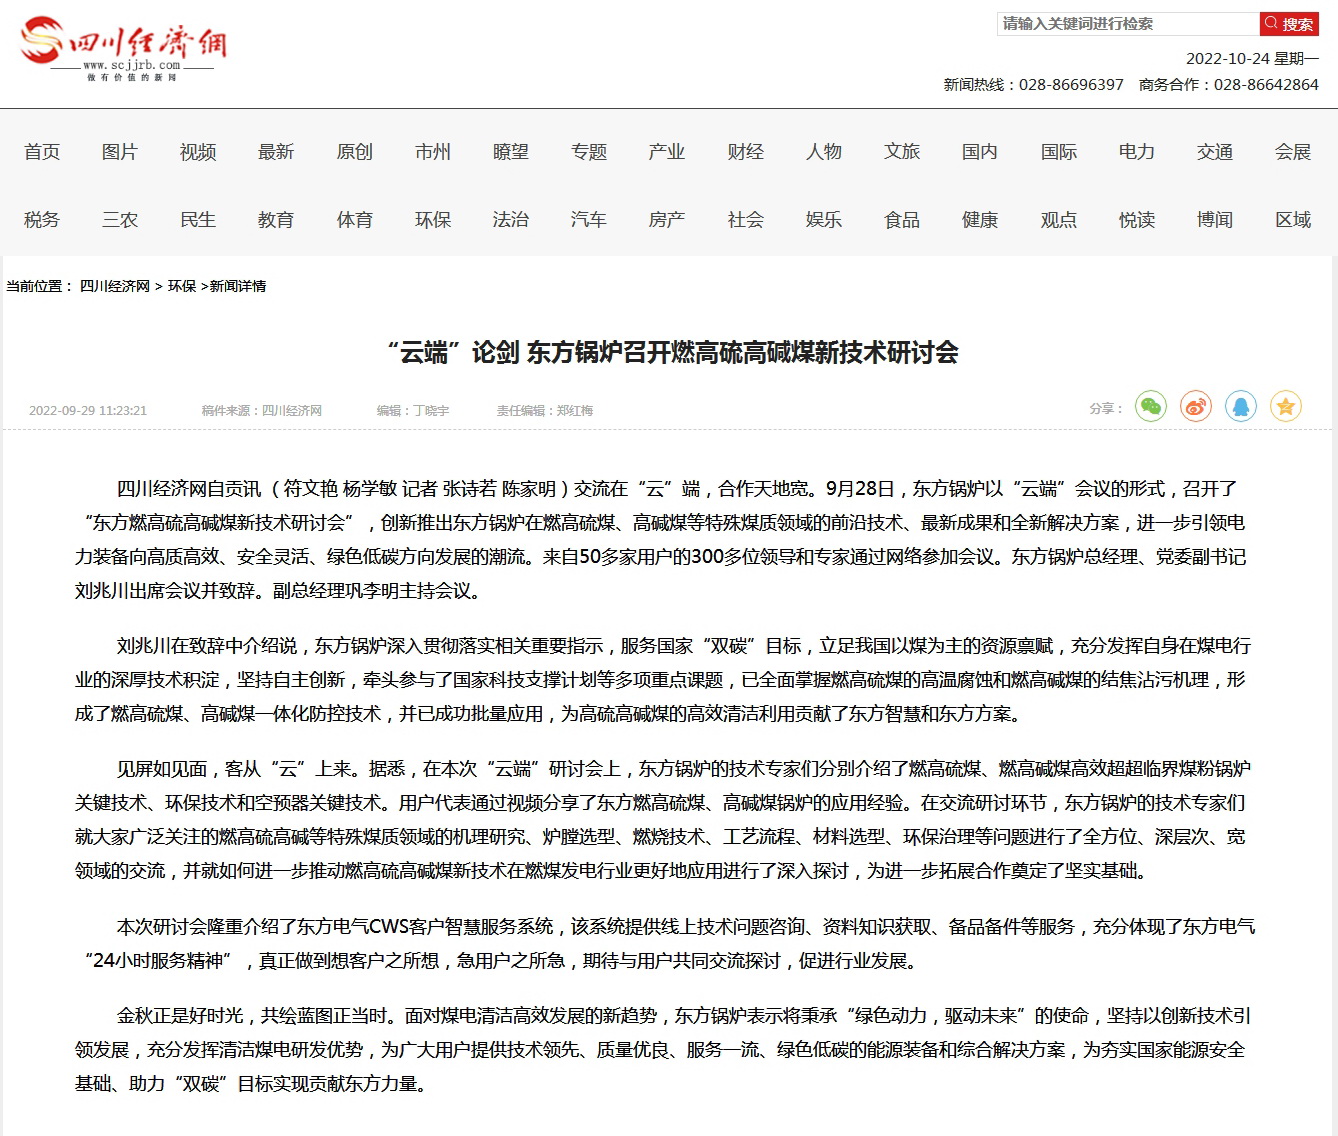
Task: Click the red 搜索 search button
Action: (1289, 24)
